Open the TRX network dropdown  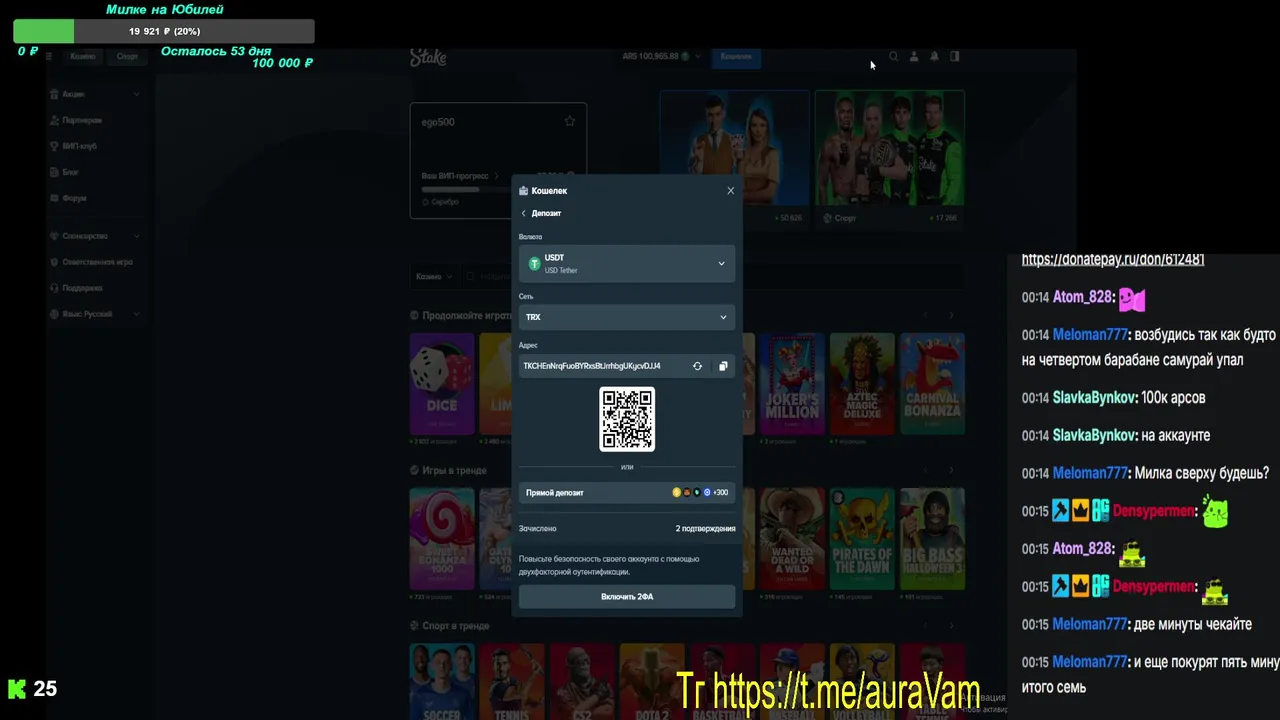(x=627, y=317)
